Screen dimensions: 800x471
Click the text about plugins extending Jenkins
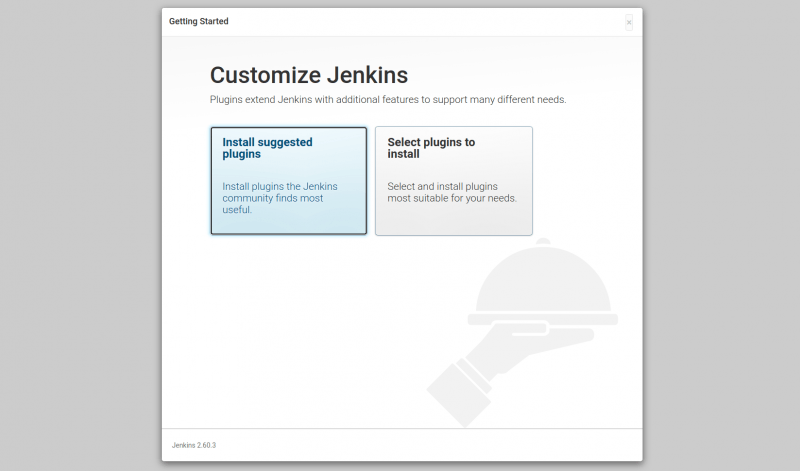pos(388,100)
